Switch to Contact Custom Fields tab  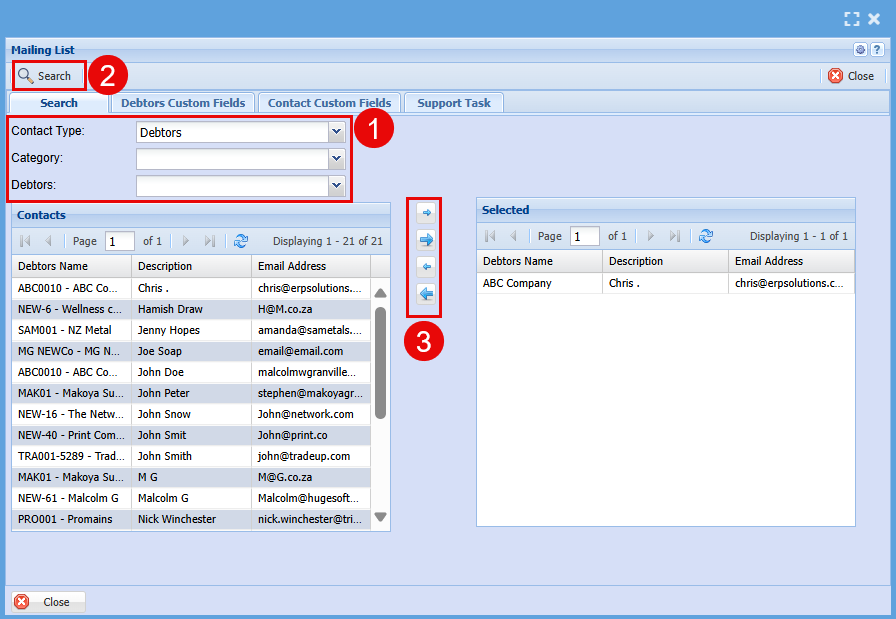point(329,103)
